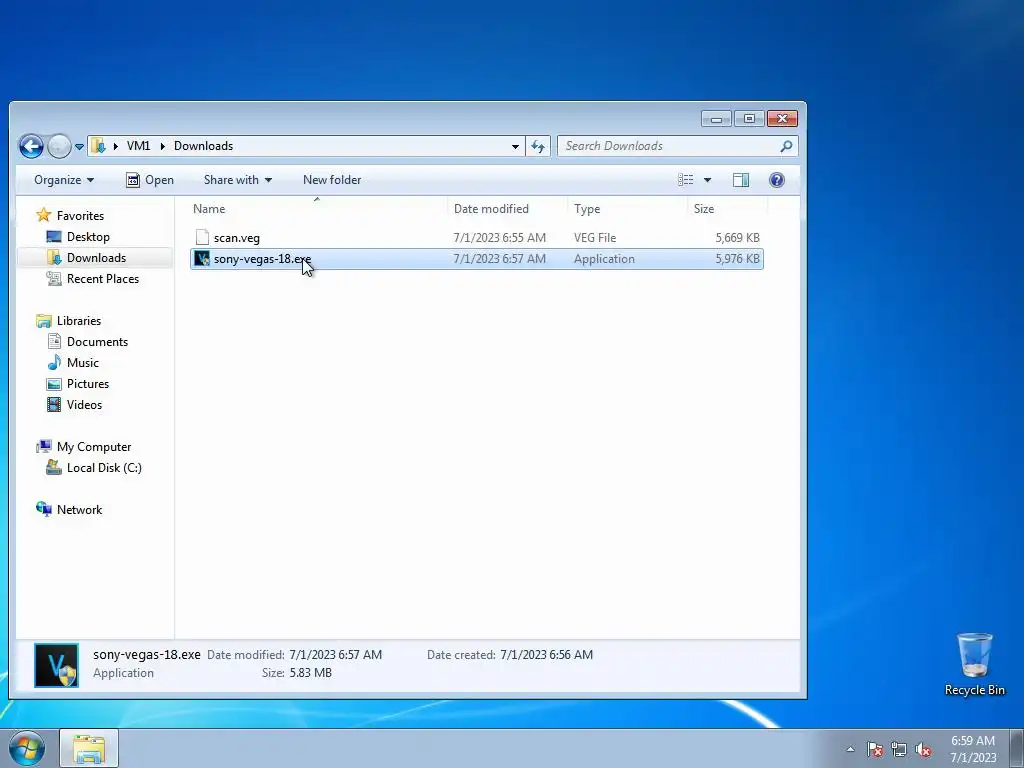Open the Organize menu
The height and width of the screenshot is (768, 1024).
point(64,180)
